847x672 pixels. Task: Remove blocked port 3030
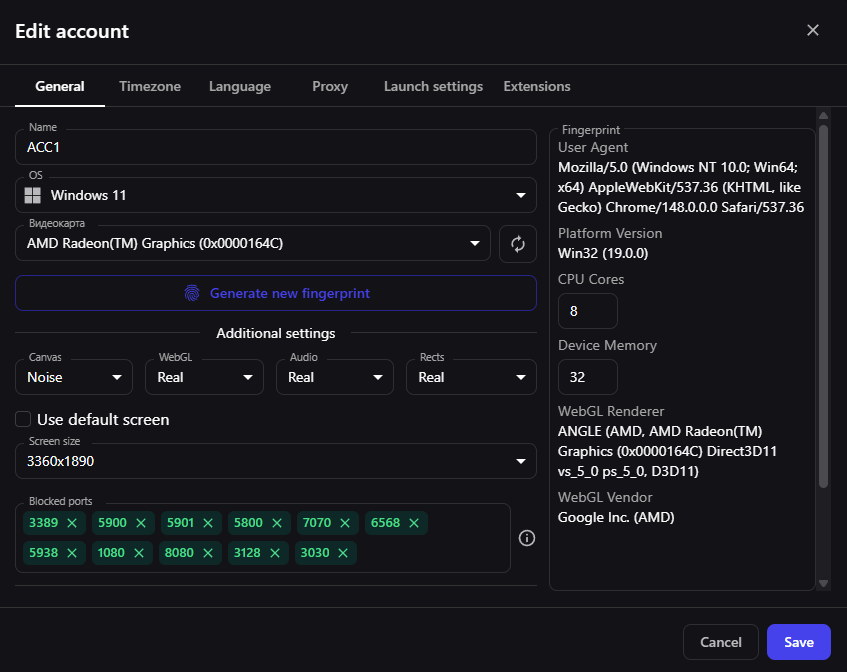click(343, 553)
